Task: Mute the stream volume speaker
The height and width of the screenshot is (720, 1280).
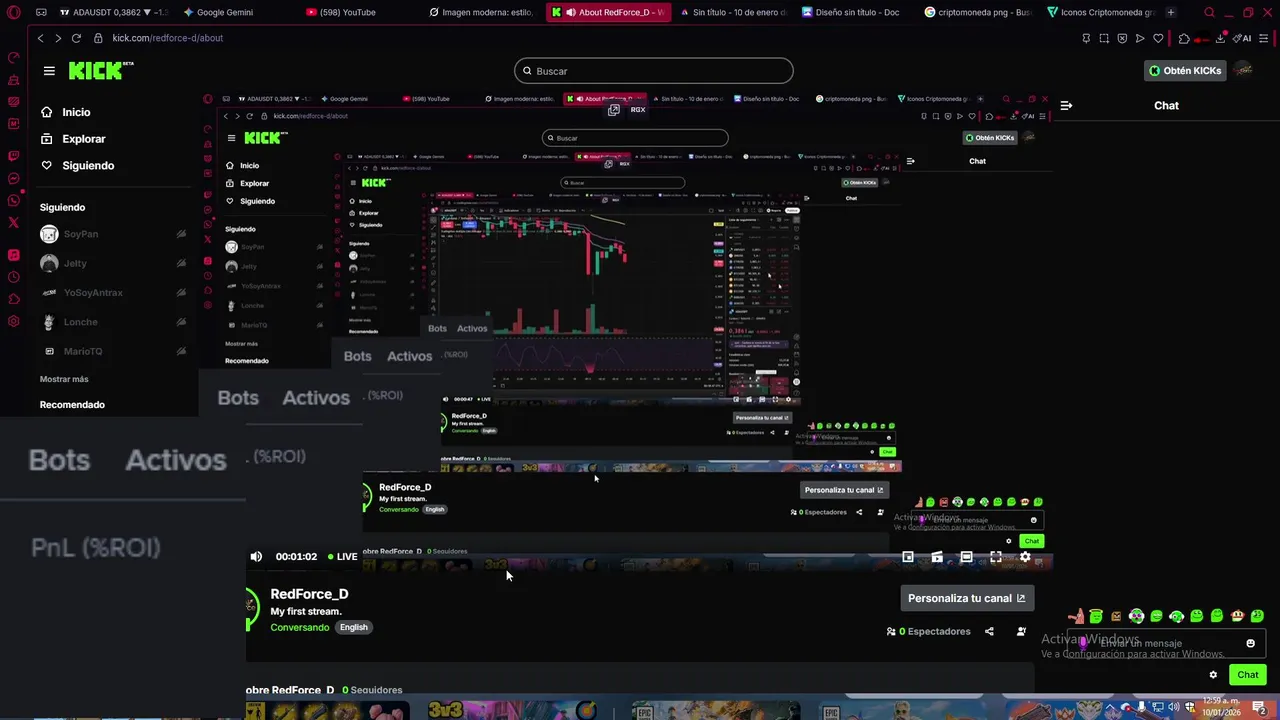Action: click(x=256, y=557)
